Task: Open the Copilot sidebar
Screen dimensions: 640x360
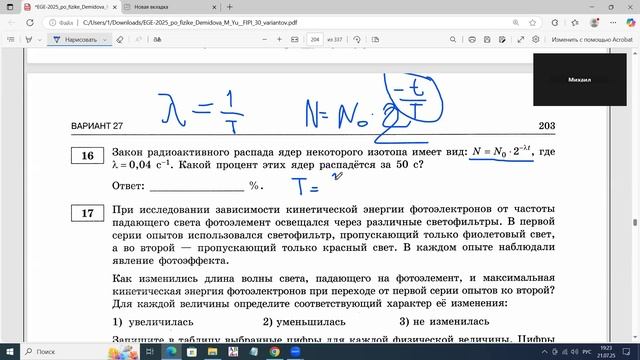Action: point(631,23)
